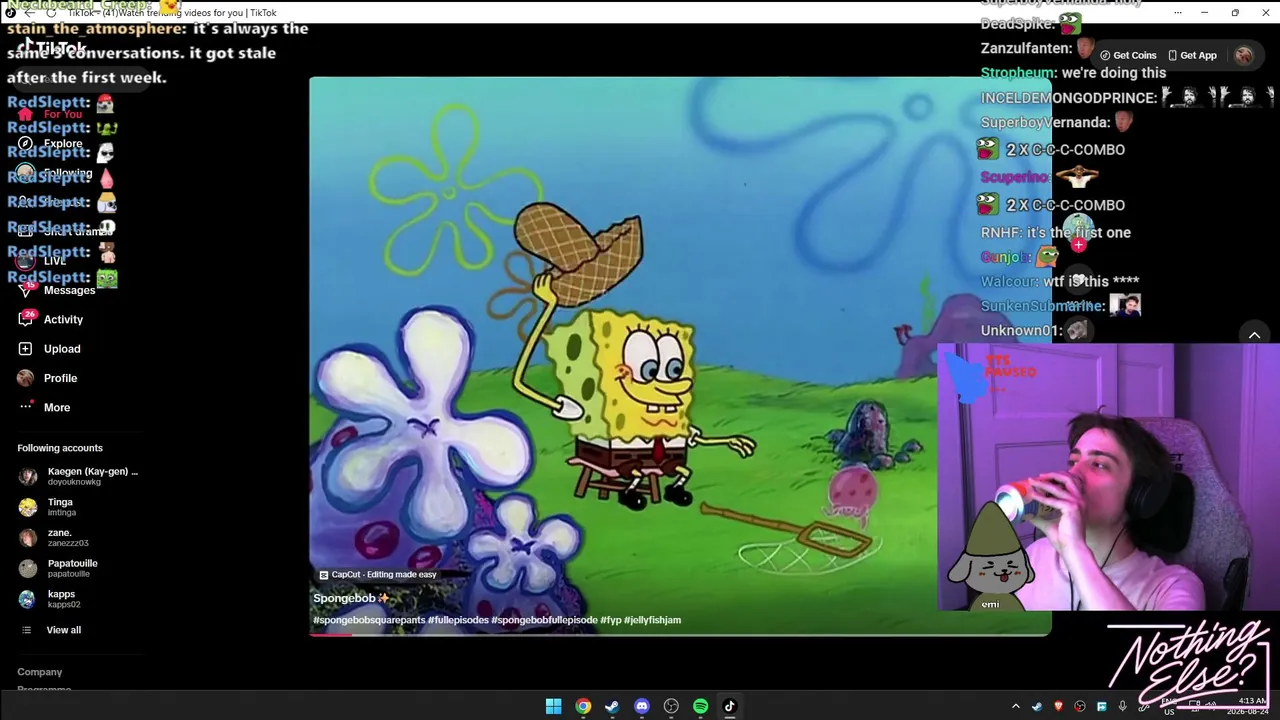
Task: Open Google Chrome from the taskbar
Action: coord(583,706)
